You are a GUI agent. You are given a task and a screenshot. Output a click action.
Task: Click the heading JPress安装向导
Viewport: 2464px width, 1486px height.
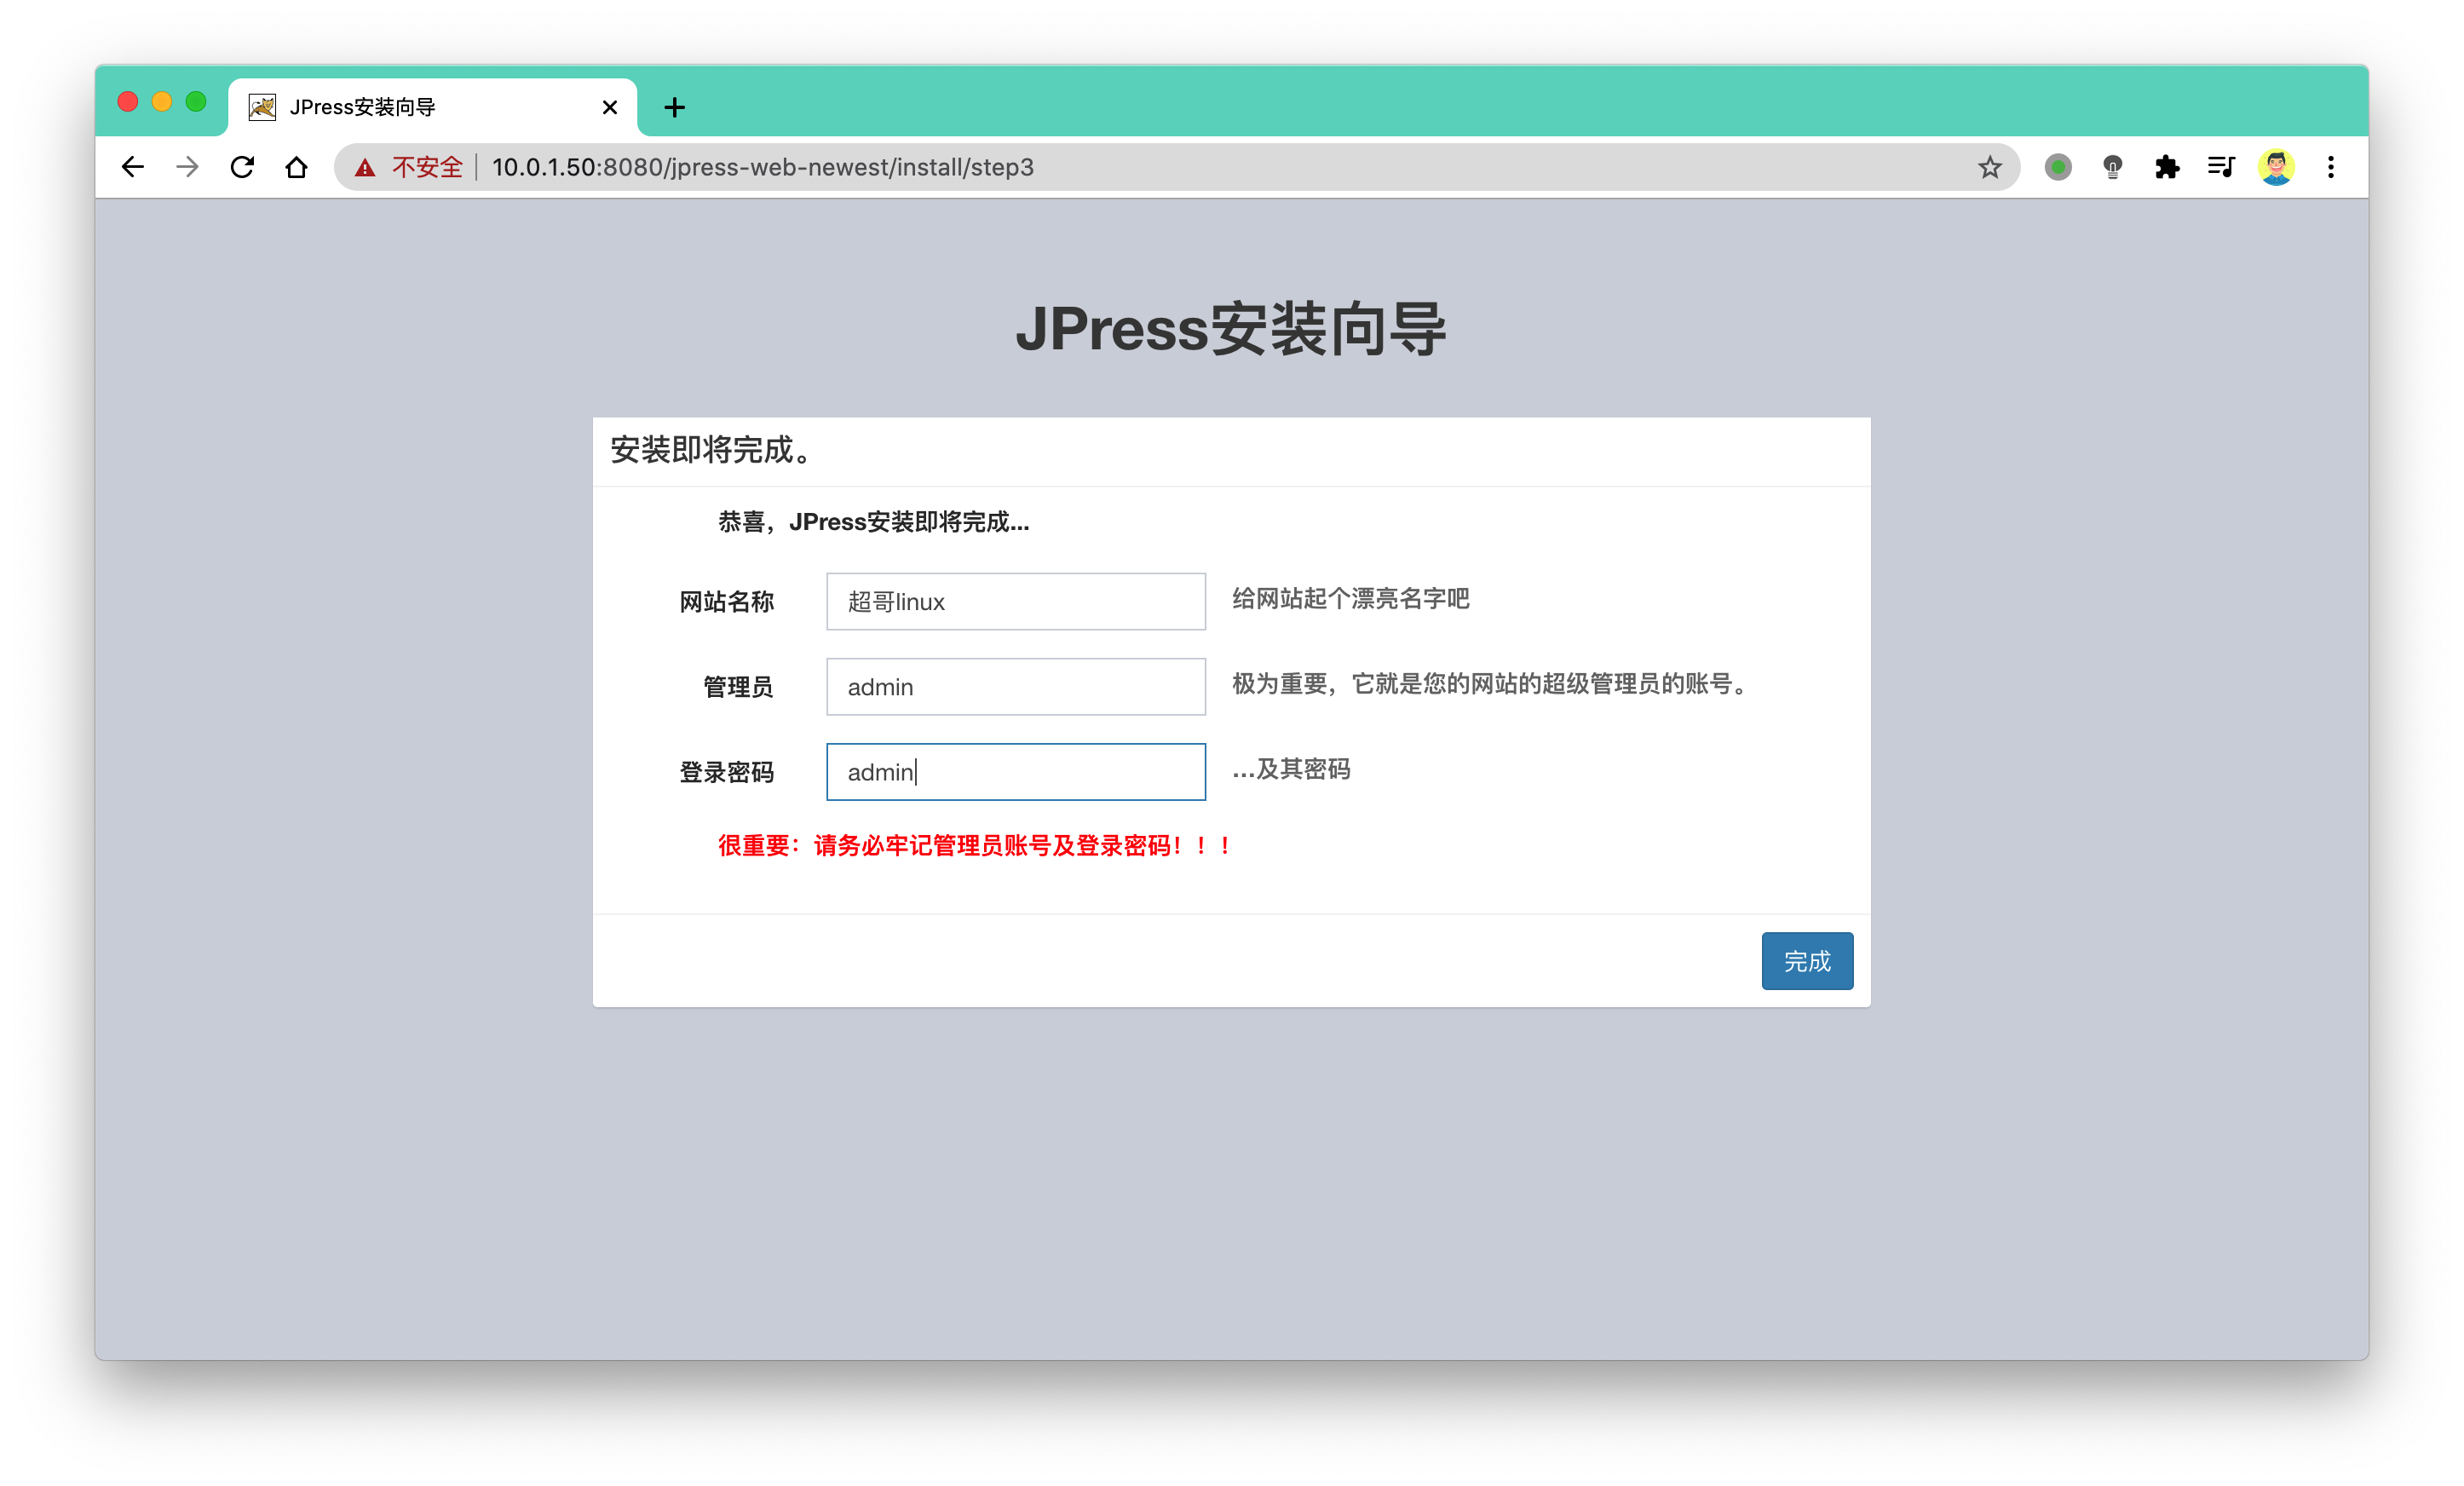point(1231,328)
